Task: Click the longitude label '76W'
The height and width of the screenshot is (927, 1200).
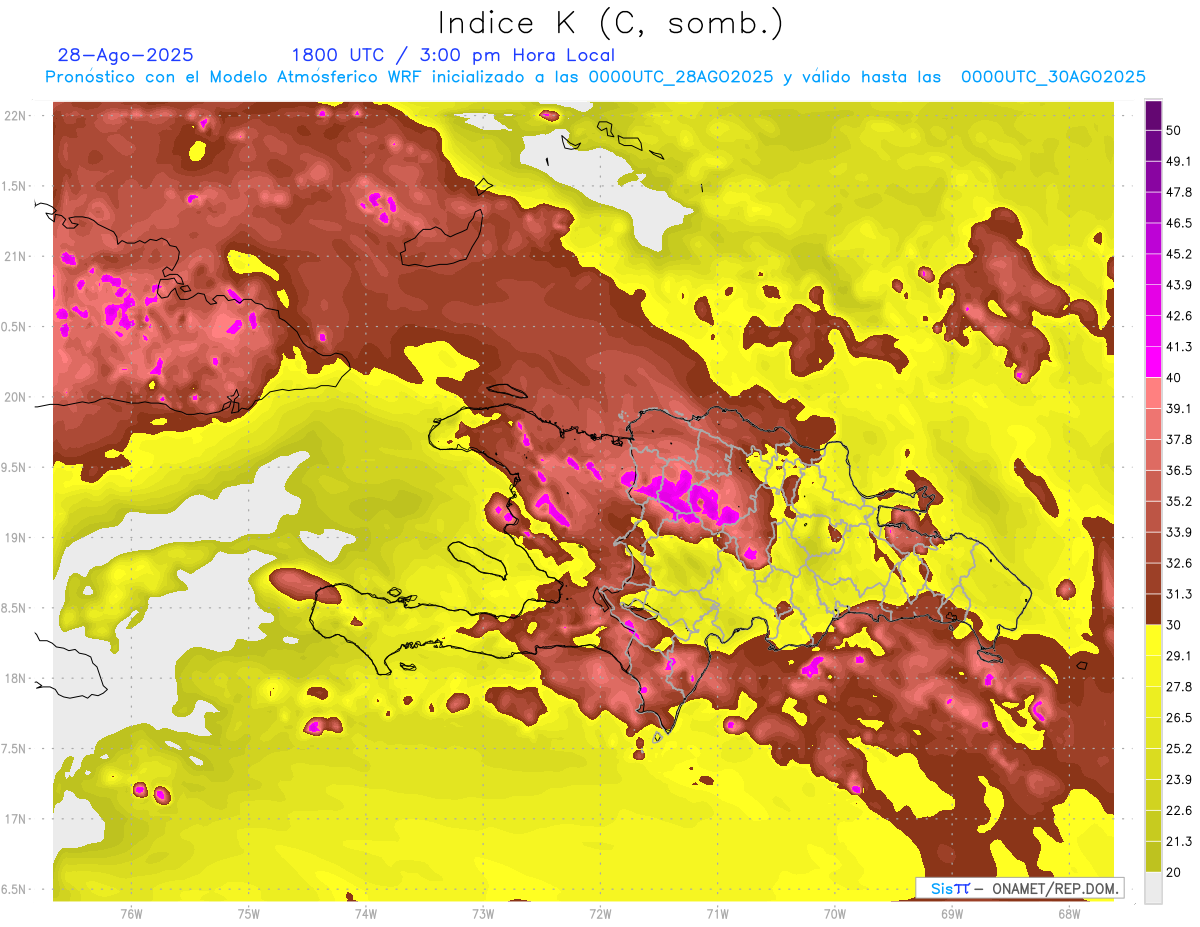Action: pyautogui.click(x=131, y=913)
